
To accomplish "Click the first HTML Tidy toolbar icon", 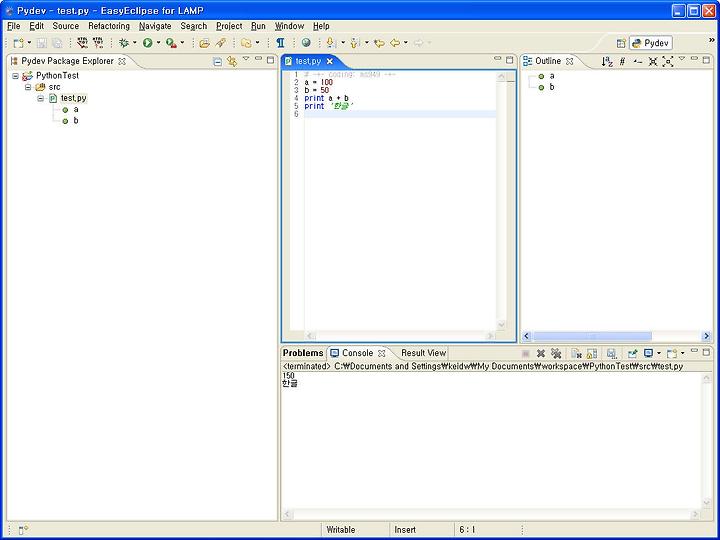I will (x=82, y=43).
